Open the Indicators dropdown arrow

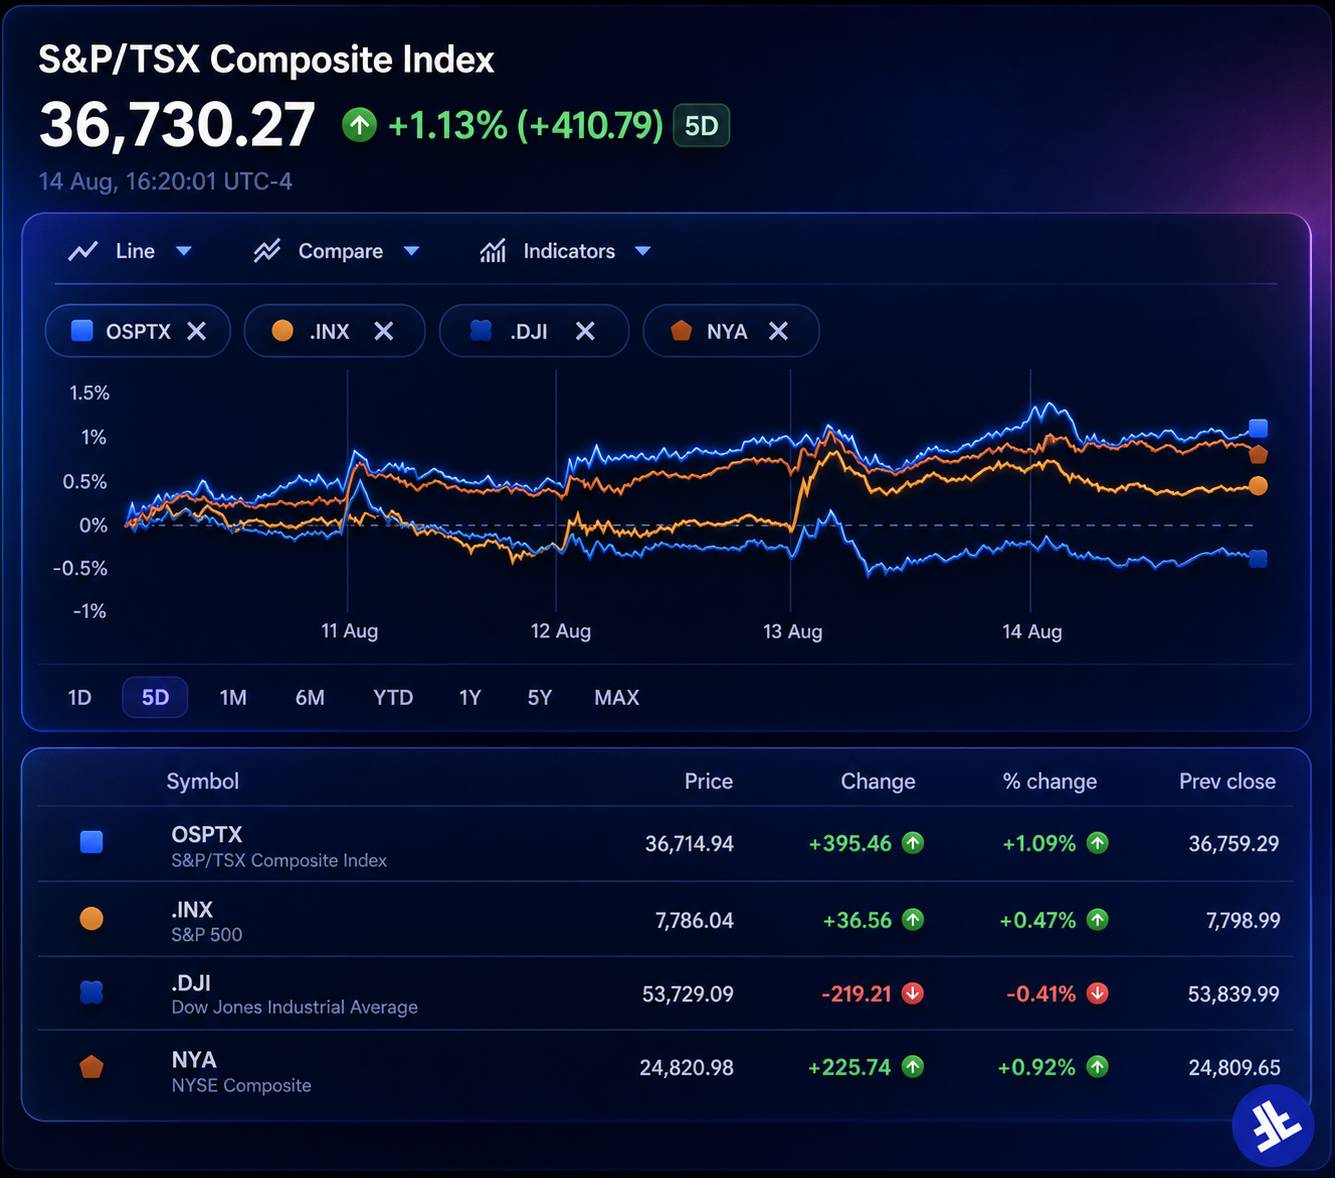[643, 251]
